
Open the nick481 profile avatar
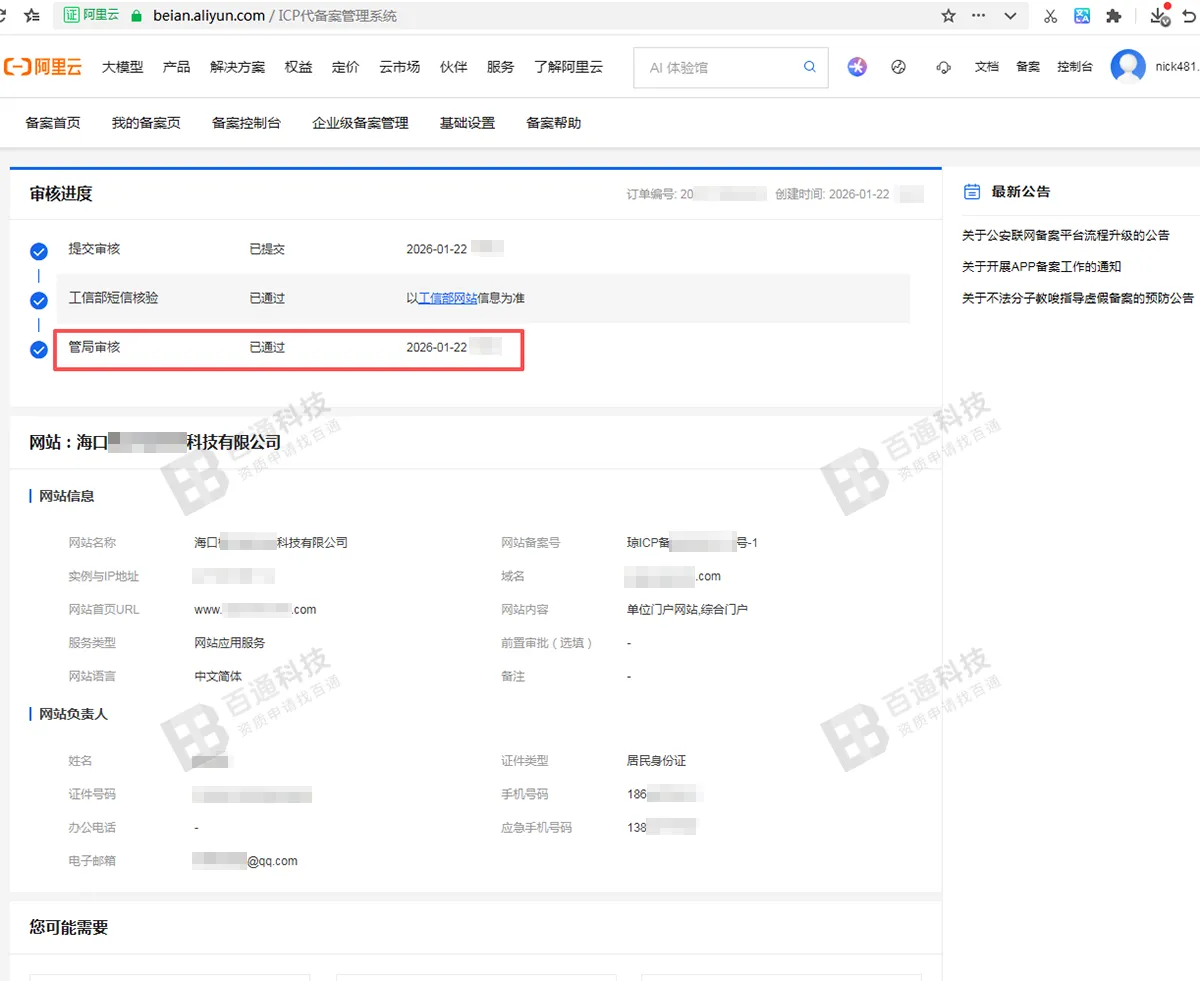pos(1129,67)
